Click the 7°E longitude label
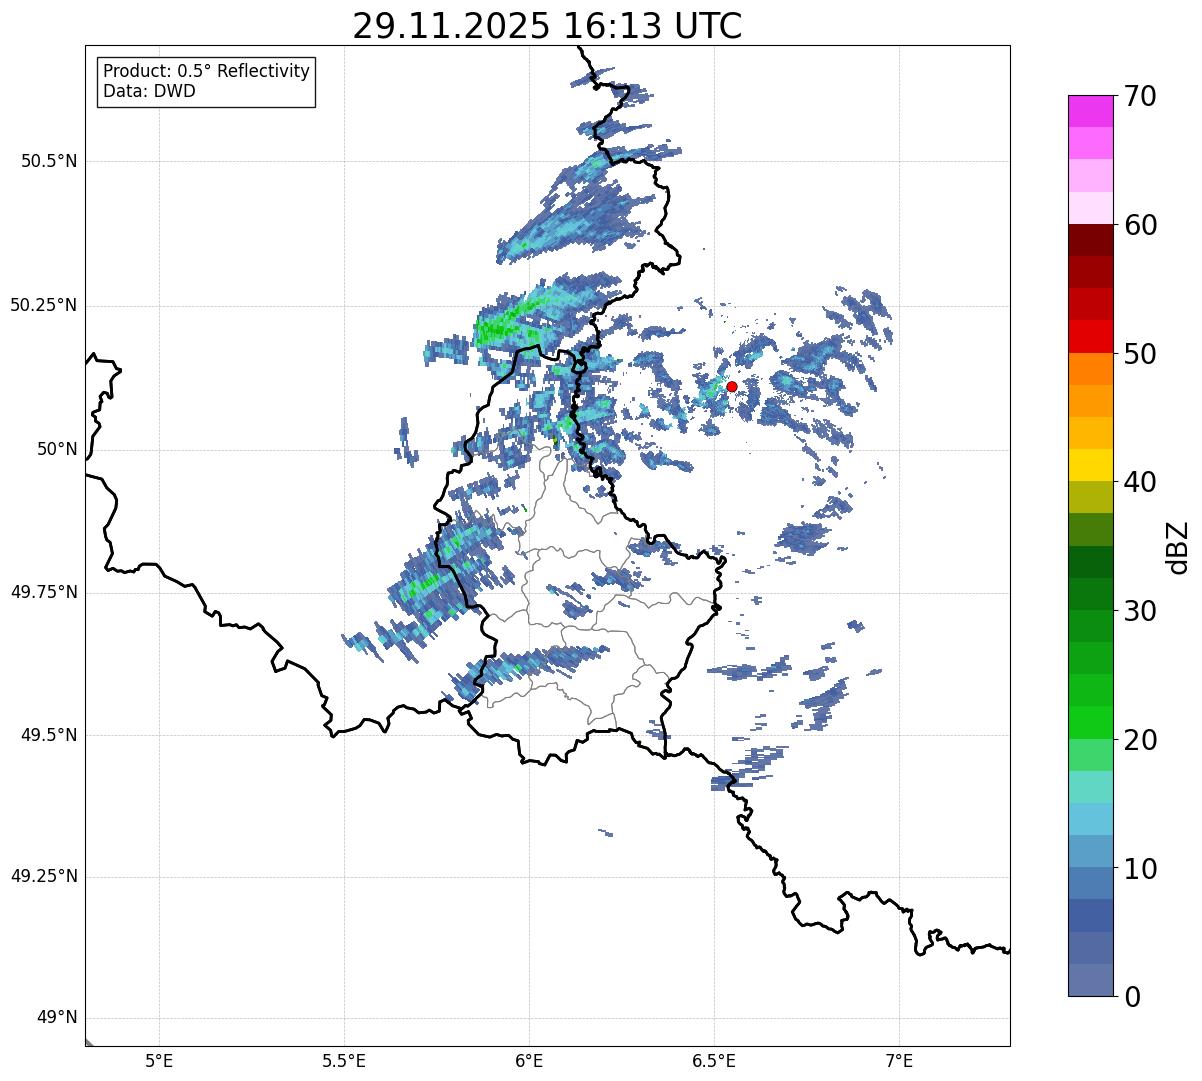 [x=899, y=1061]
